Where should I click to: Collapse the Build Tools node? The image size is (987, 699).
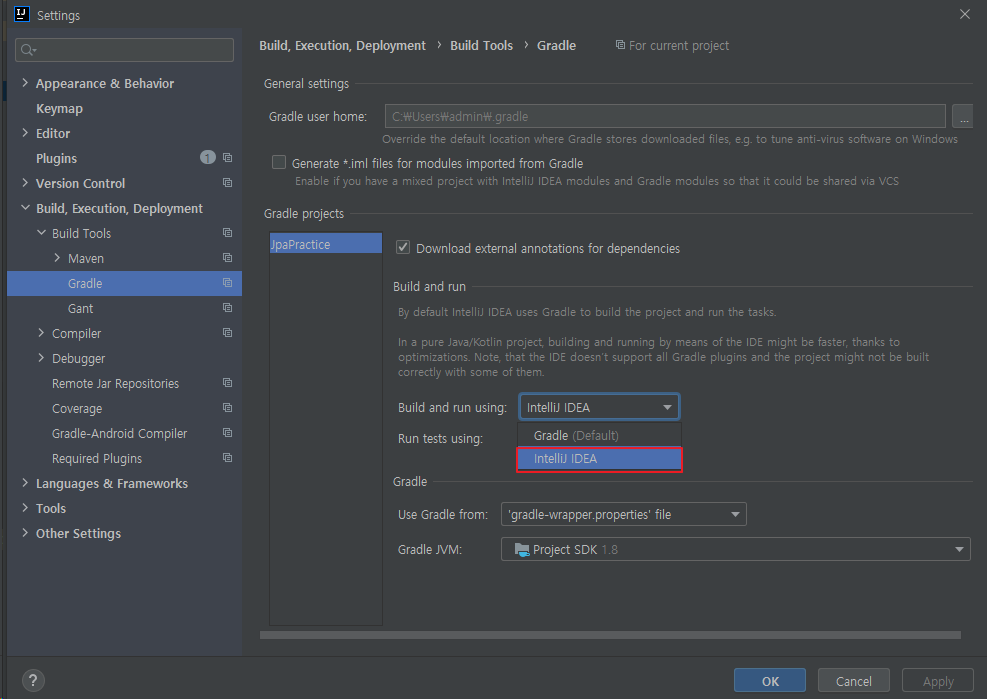42,232
